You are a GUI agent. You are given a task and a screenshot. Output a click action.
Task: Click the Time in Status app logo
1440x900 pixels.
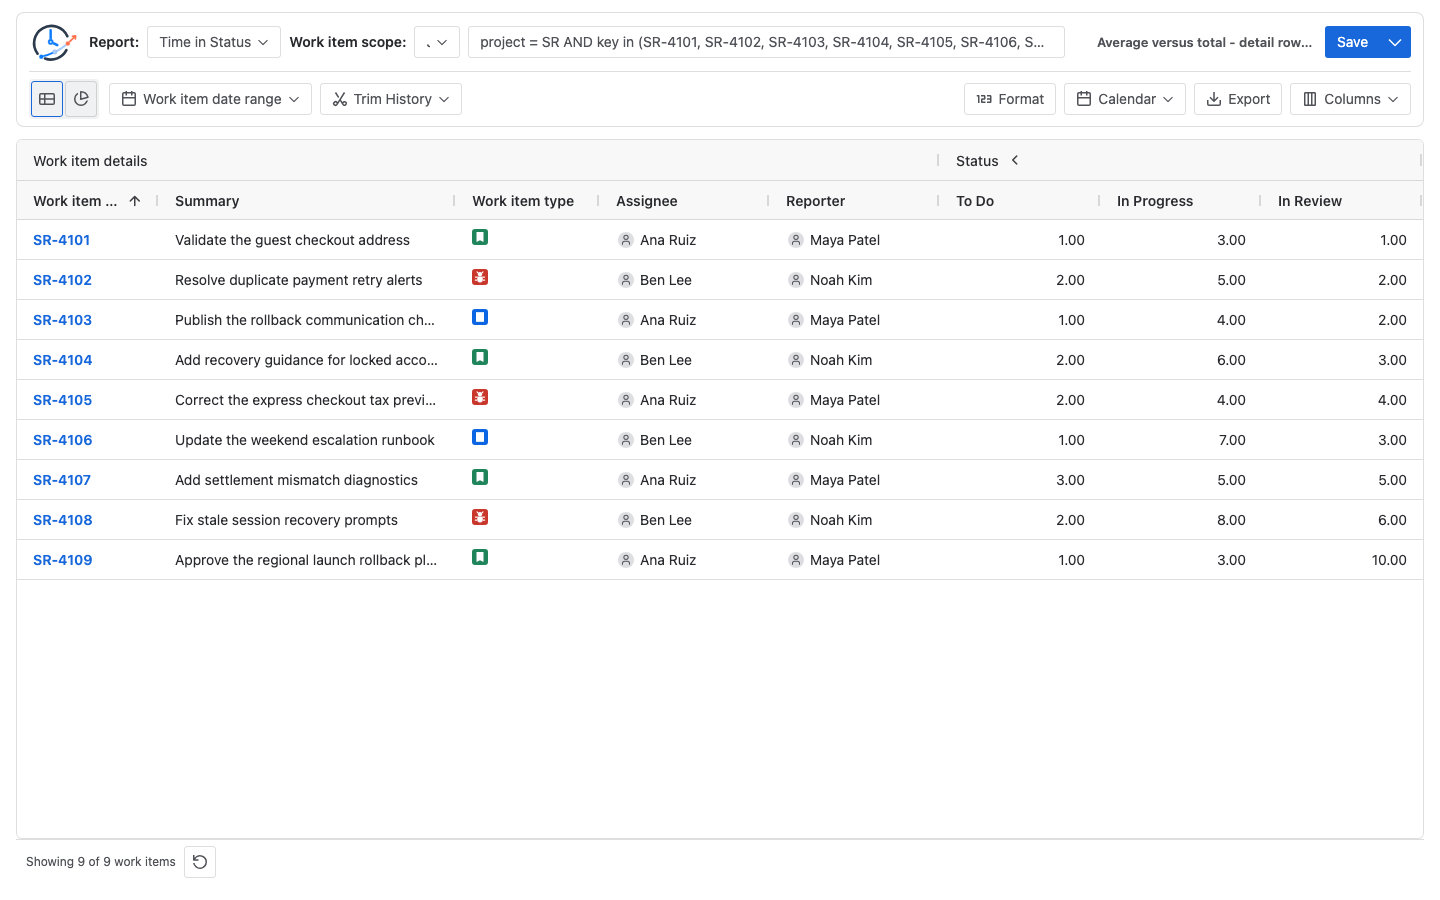point(53,42)
